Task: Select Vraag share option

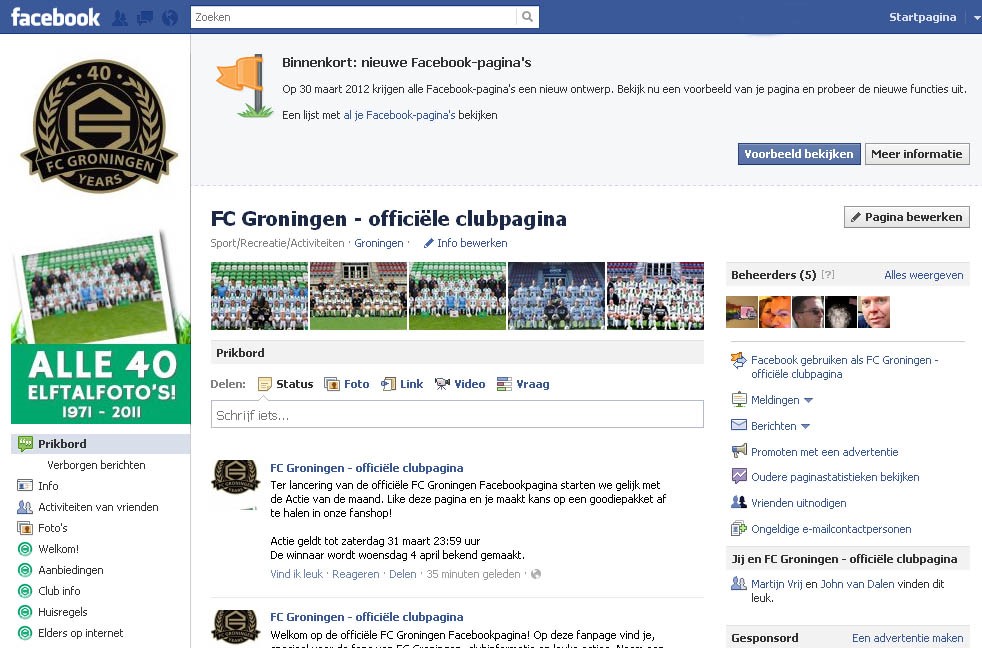Action: [523, 384]
